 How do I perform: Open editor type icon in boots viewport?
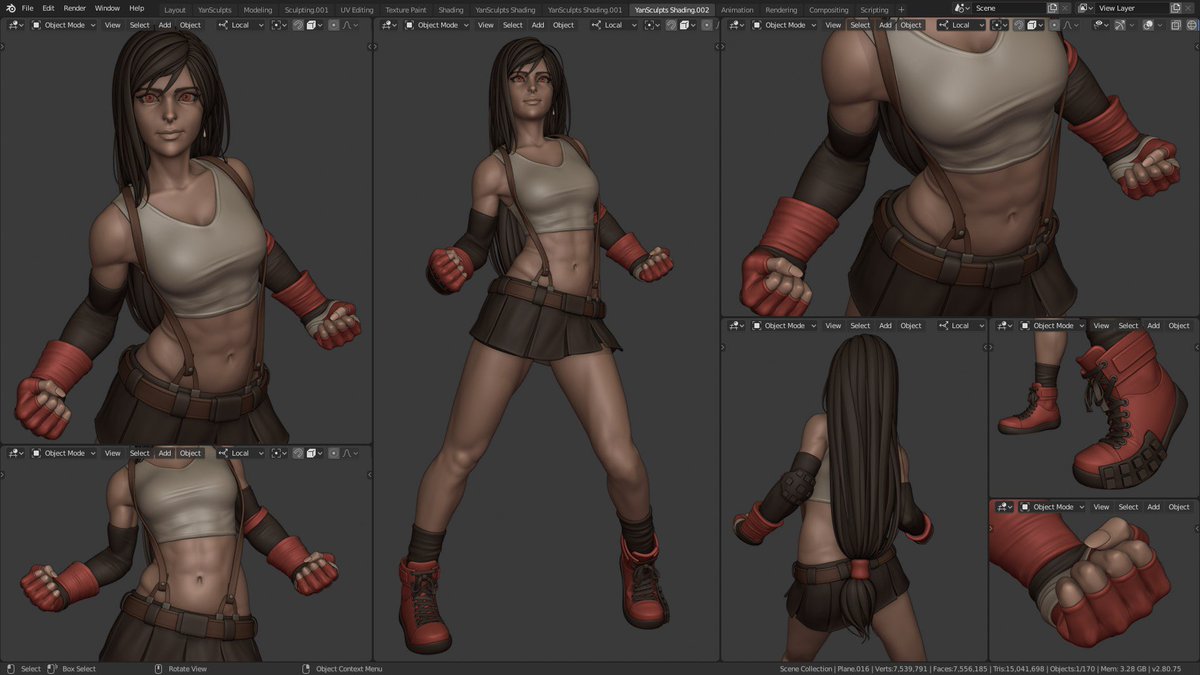tap(1005, 325)
